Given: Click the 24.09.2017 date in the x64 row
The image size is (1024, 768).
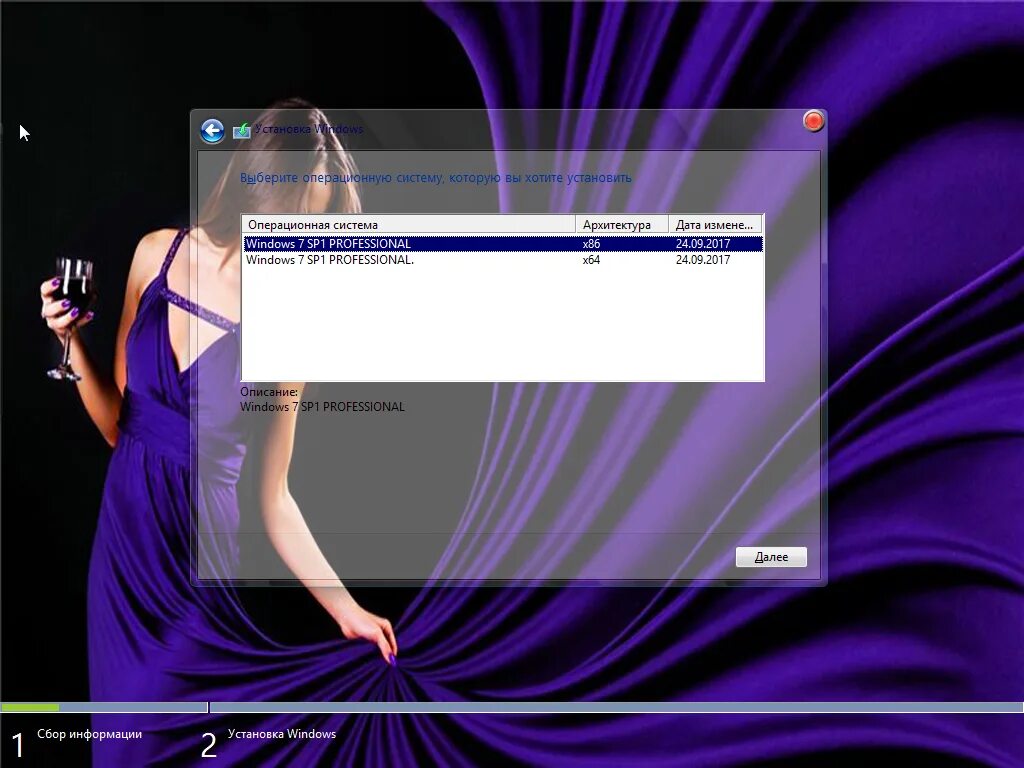Looking at the screenshot, I should (703, 260).
